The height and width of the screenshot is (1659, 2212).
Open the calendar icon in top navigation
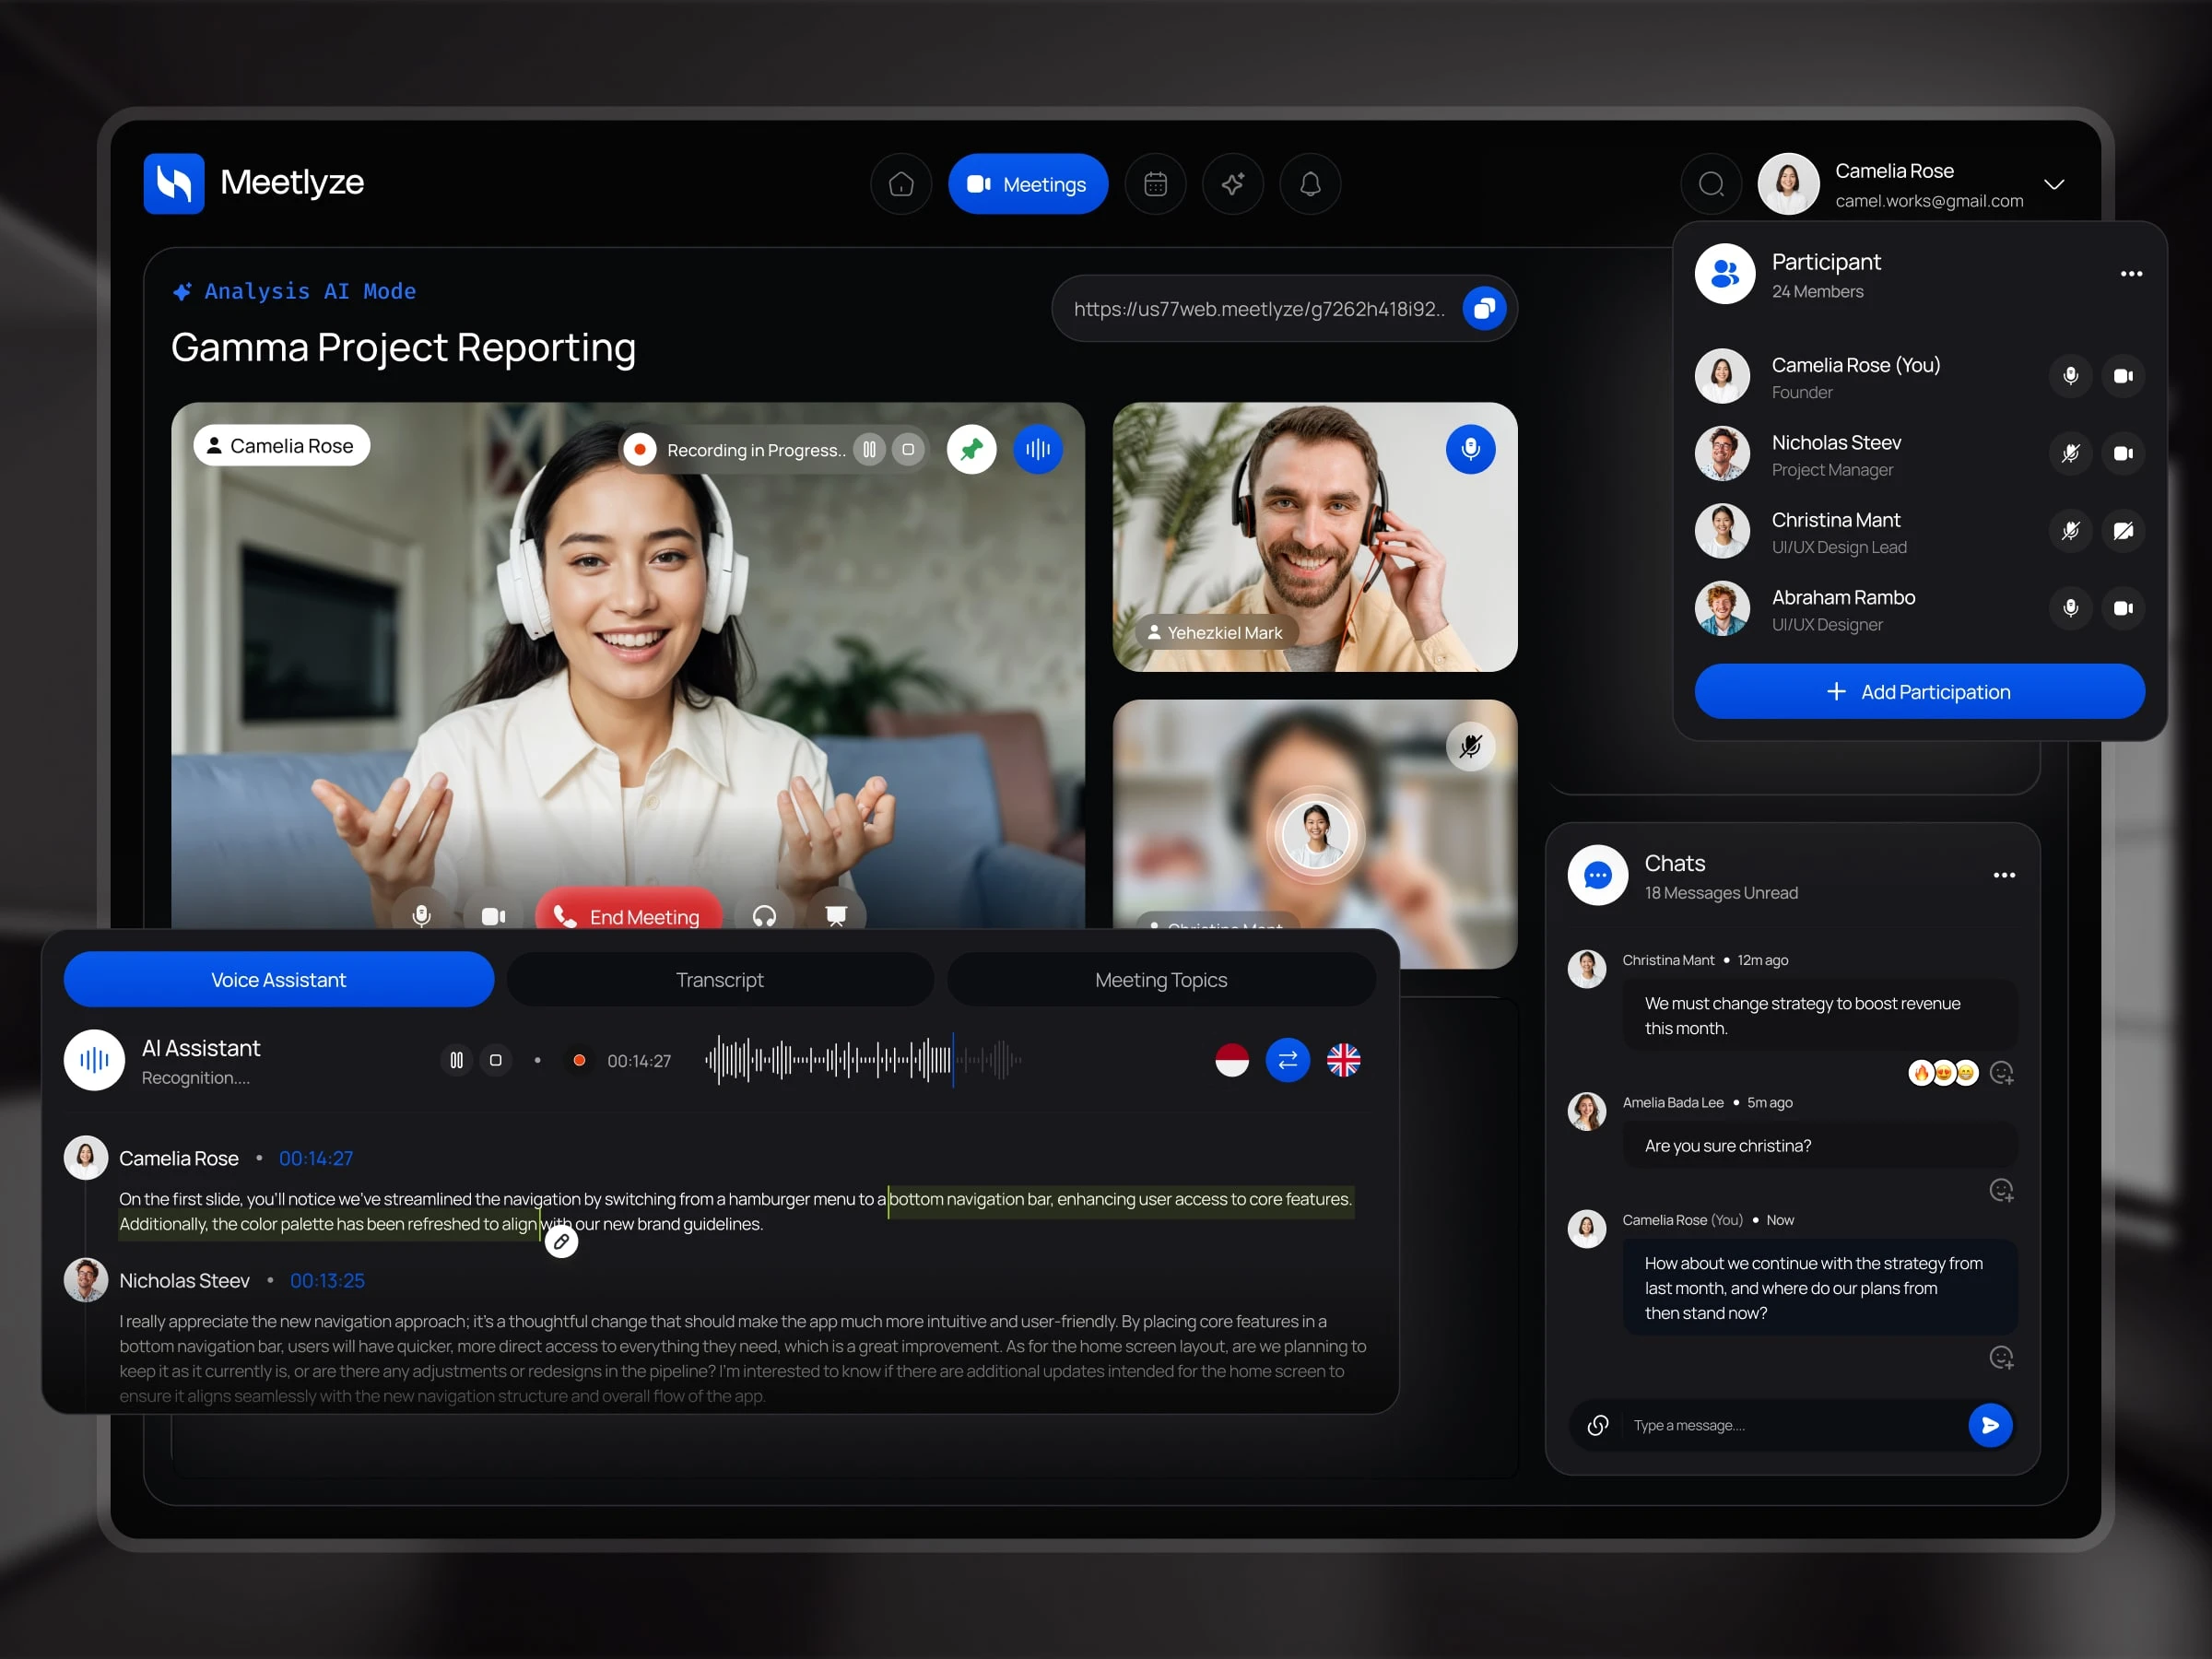[1155, 184]
